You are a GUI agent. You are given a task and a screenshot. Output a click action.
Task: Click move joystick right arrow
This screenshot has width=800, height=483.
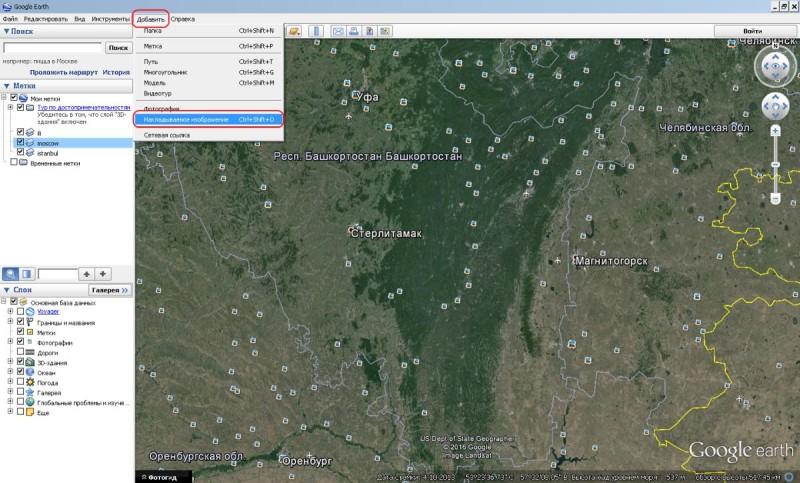(785, 107)
